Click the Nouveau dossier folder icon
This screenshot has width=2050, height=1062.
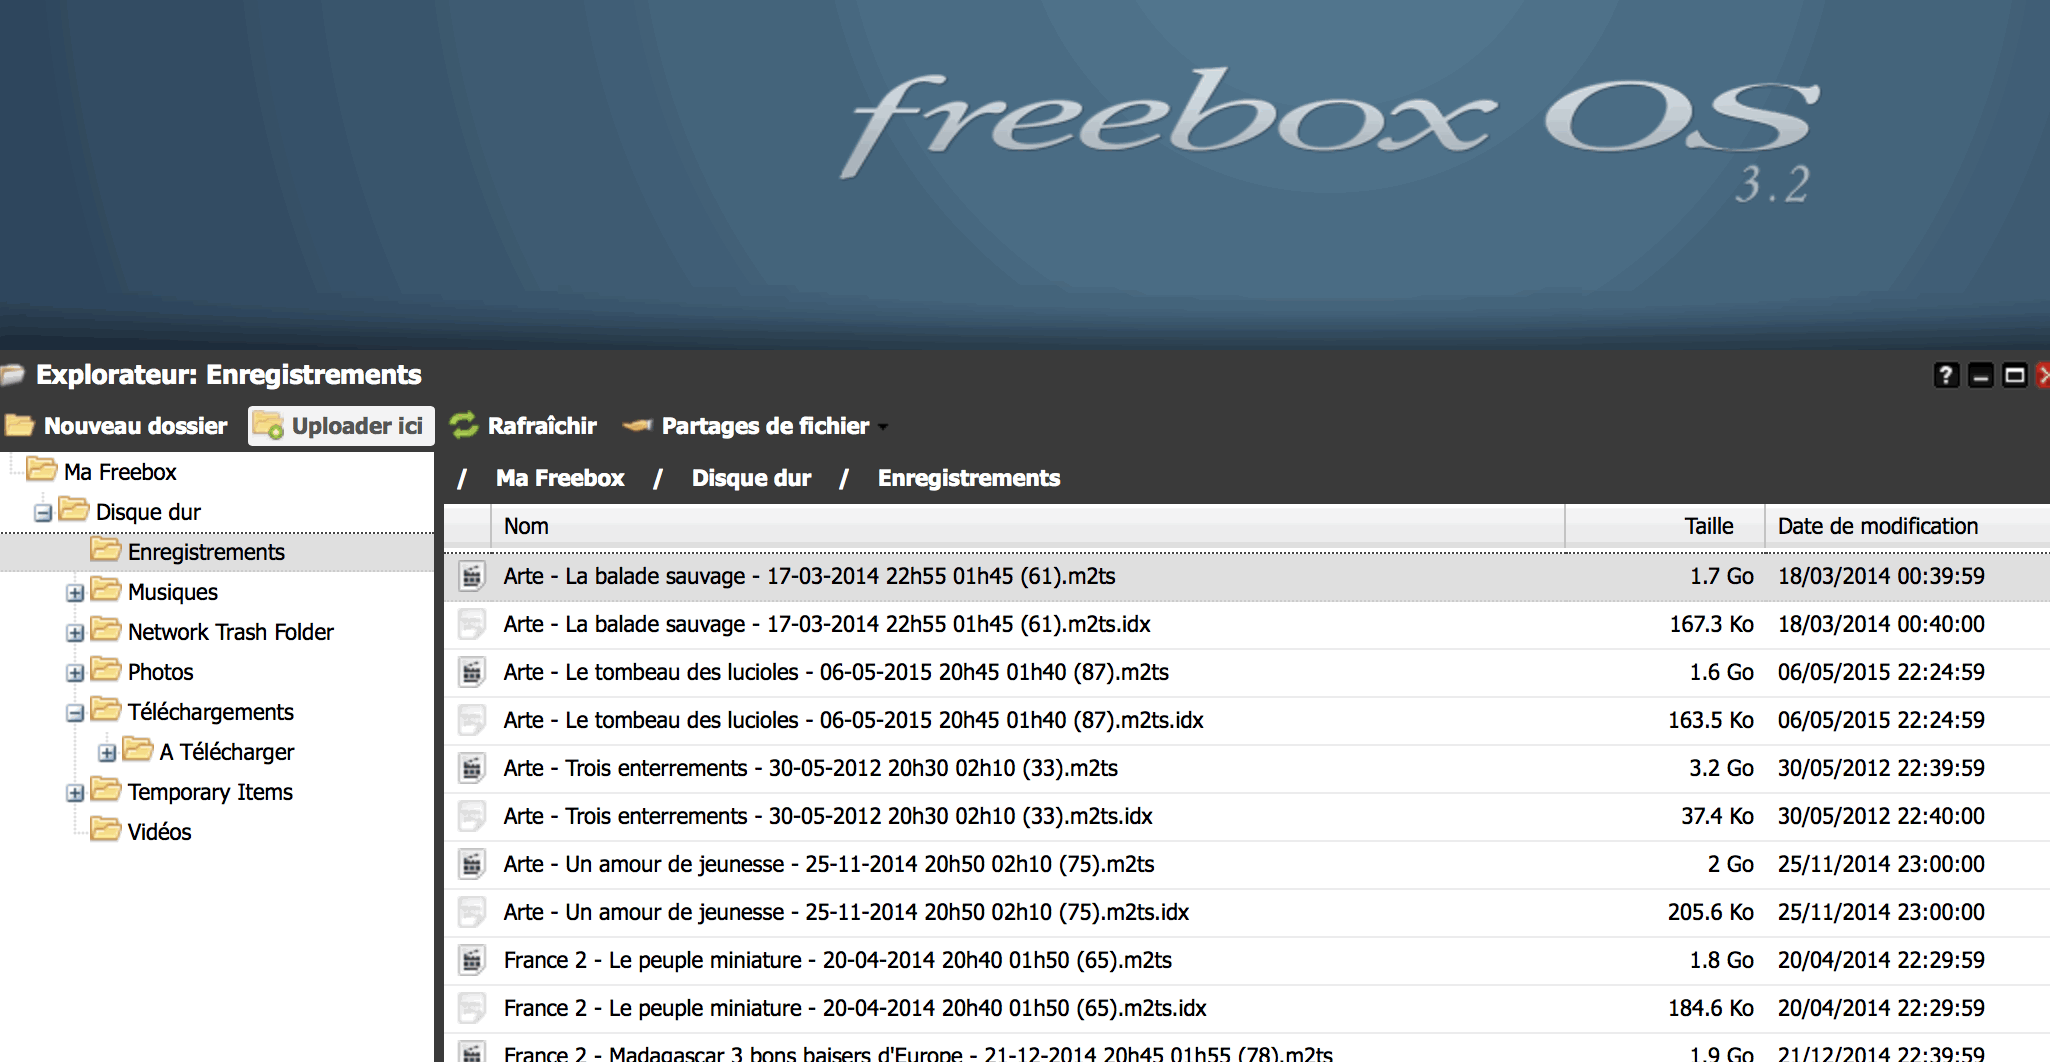pyautogui.click(x=19, y=426)
